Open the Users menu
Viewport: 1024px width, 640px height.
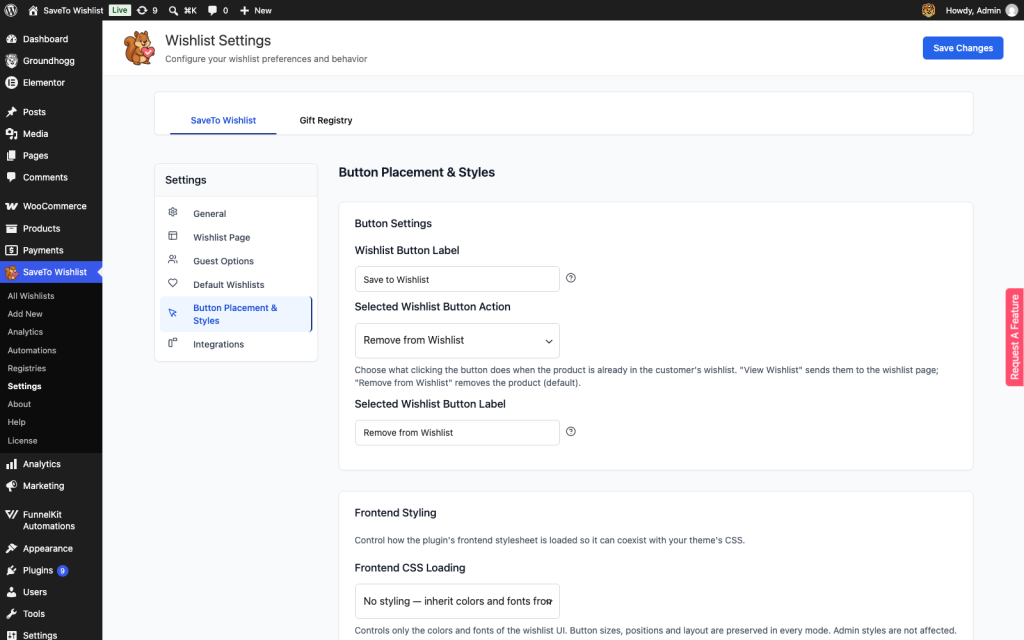(x=51, y=592)
